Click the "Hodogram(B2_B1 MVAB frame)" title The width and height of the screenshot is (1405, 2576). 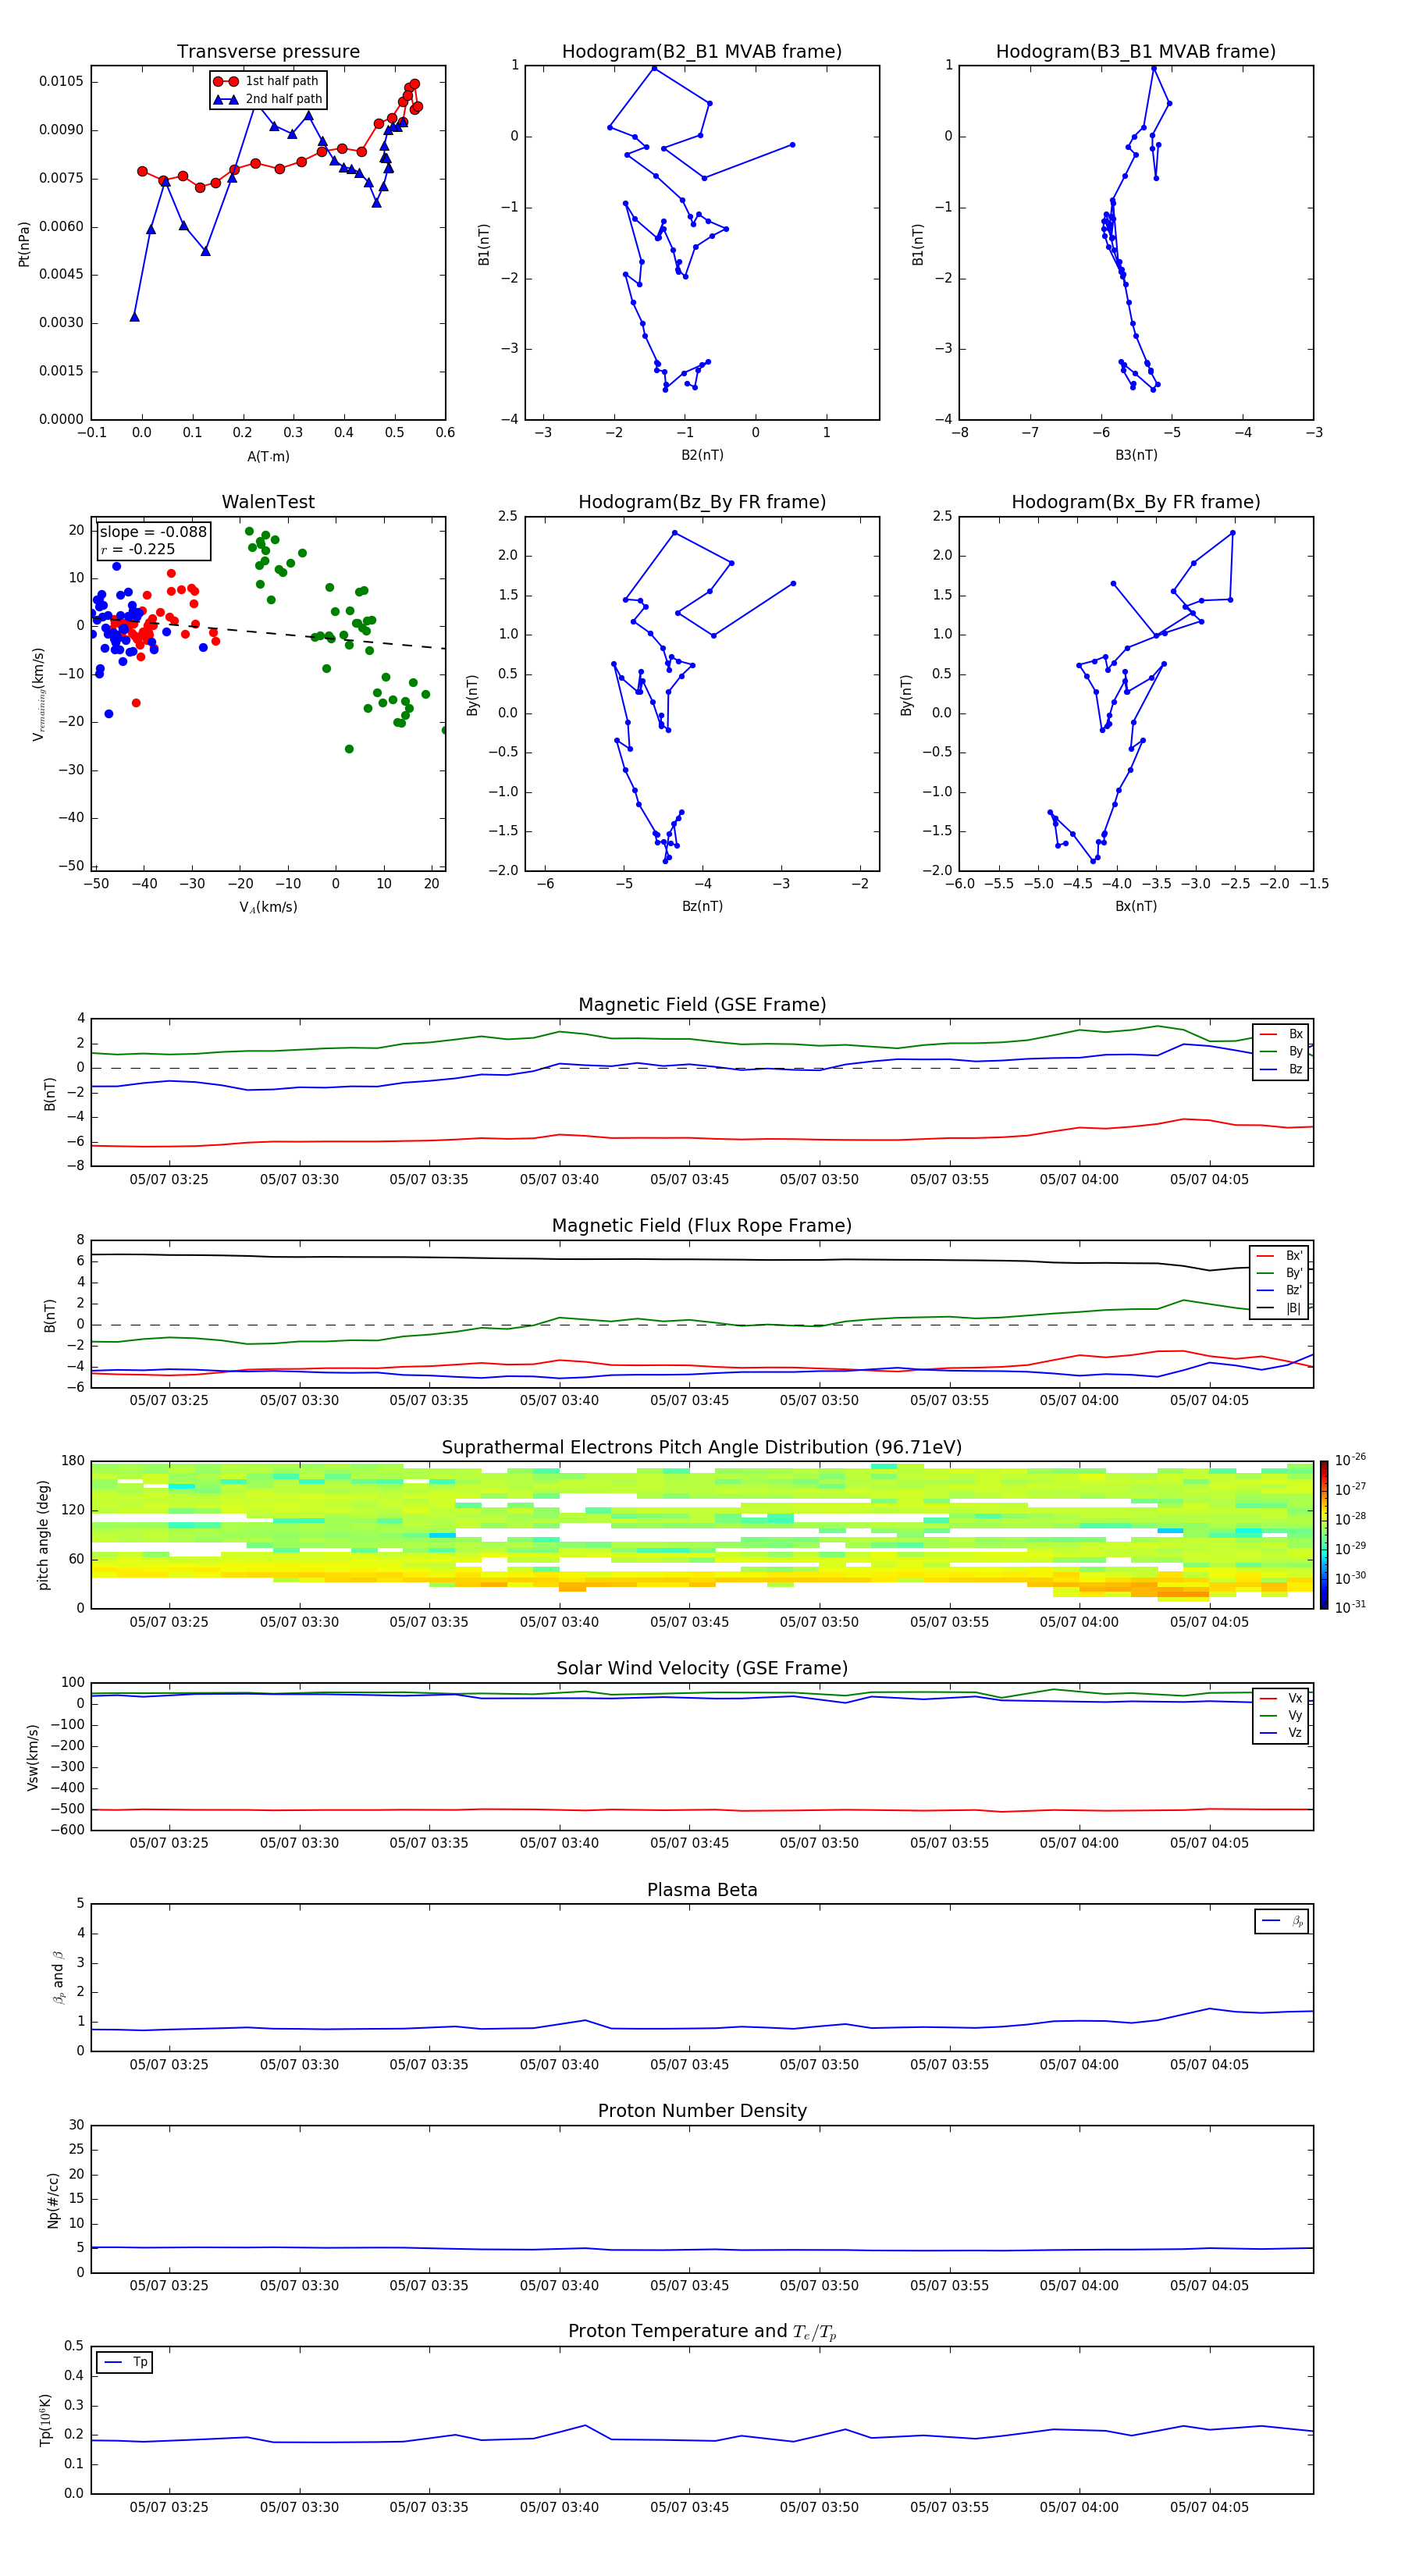pos(702,51)
